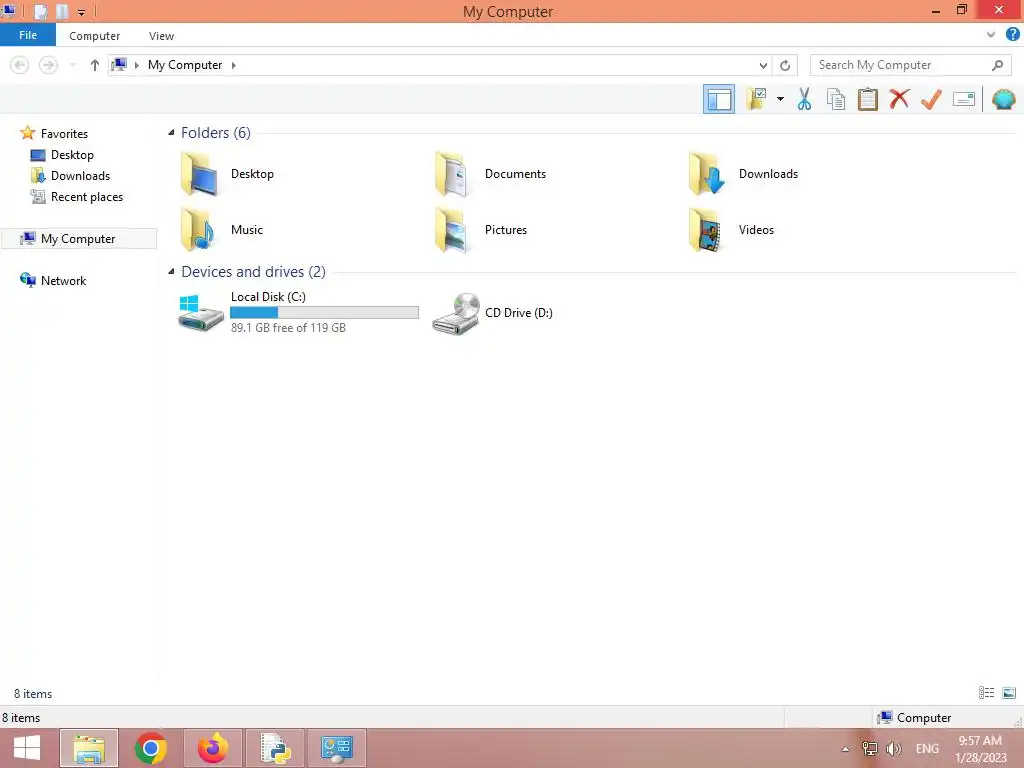Open the File ribbon tab
This screenshot has height=768, width=1024.
27,35
